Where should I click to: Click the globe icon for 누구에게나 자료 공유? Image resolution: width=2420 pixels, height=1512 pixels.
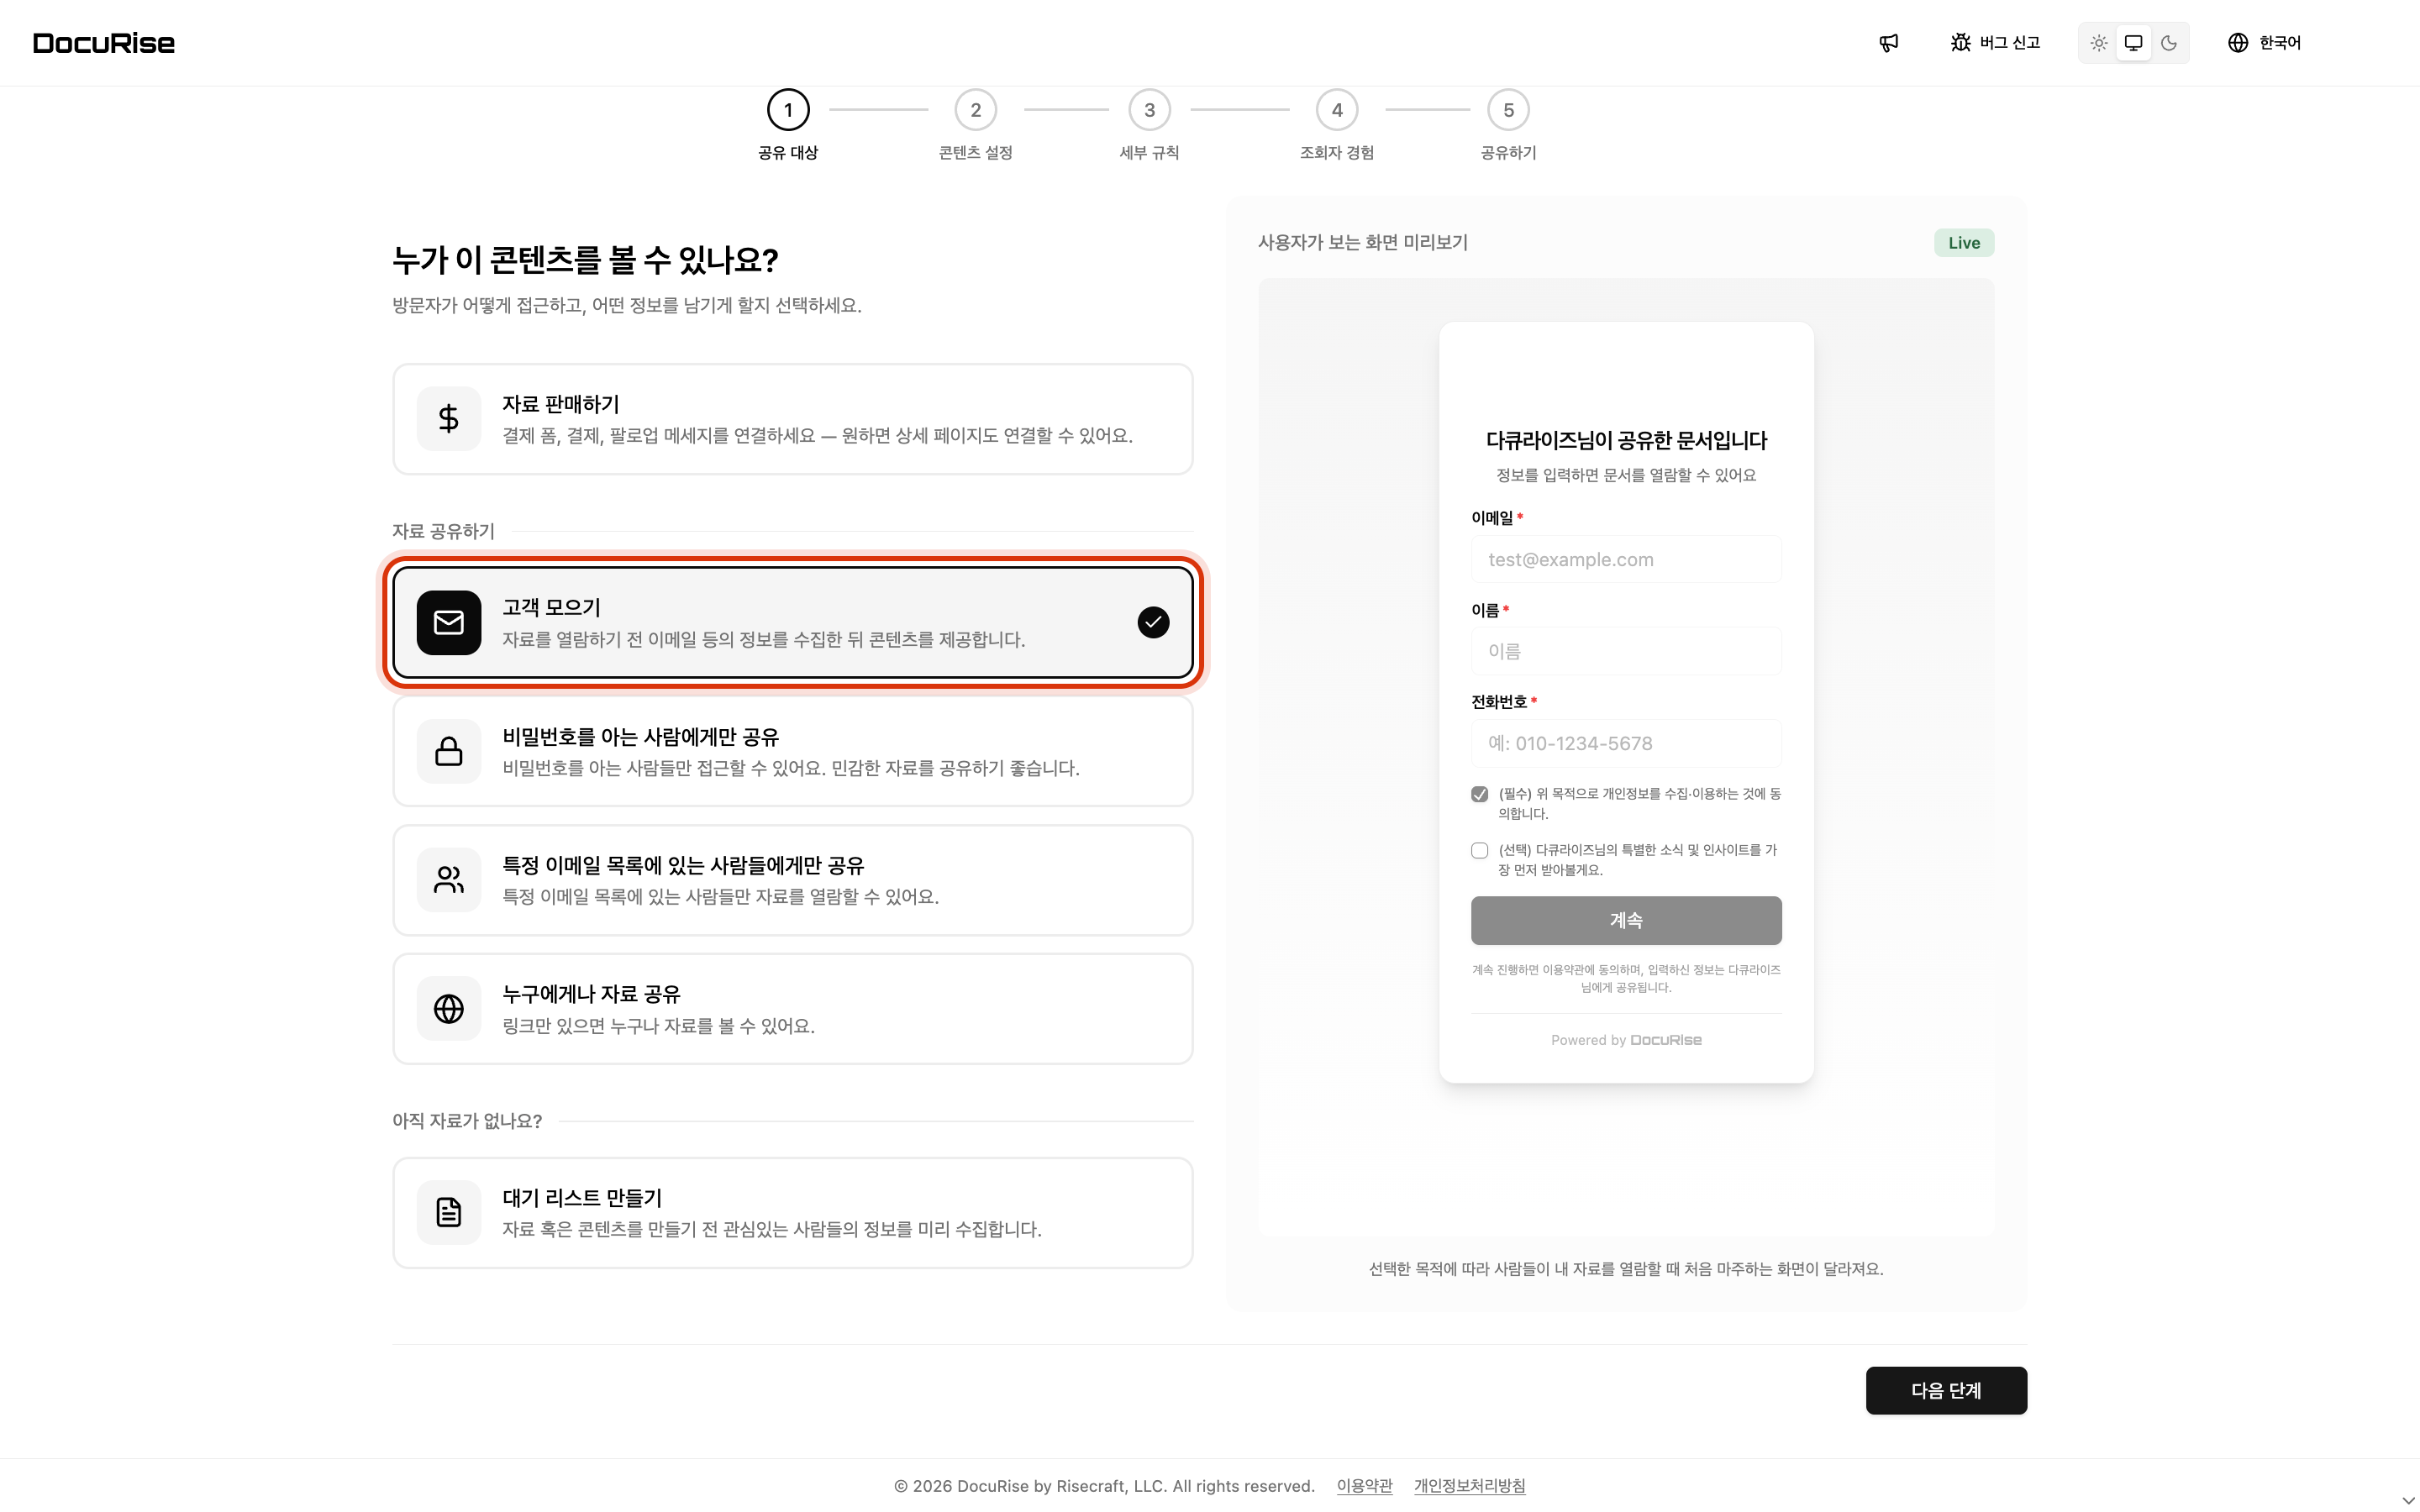(x=449, y=1009)
